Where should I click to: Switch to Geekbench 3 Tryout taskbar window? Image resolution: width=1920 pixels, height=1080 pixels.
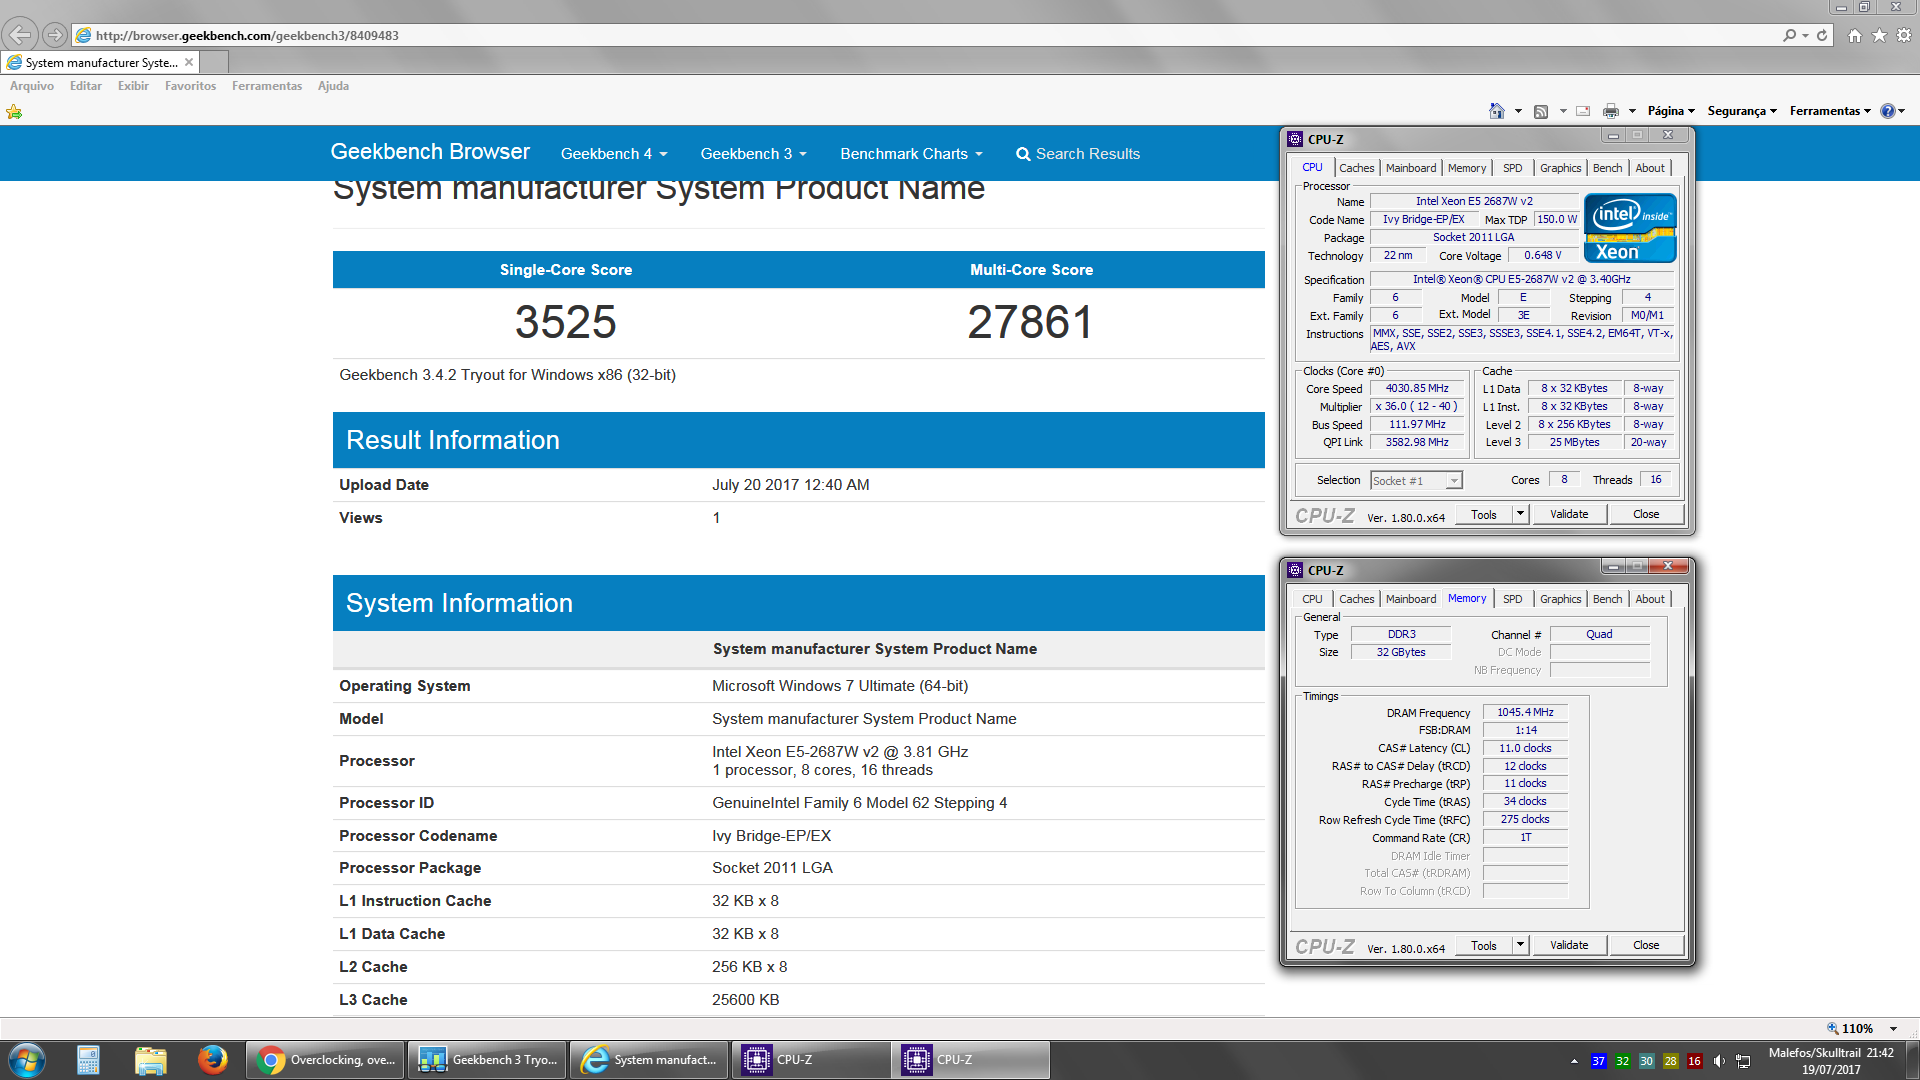click(x=487, y=1060)
